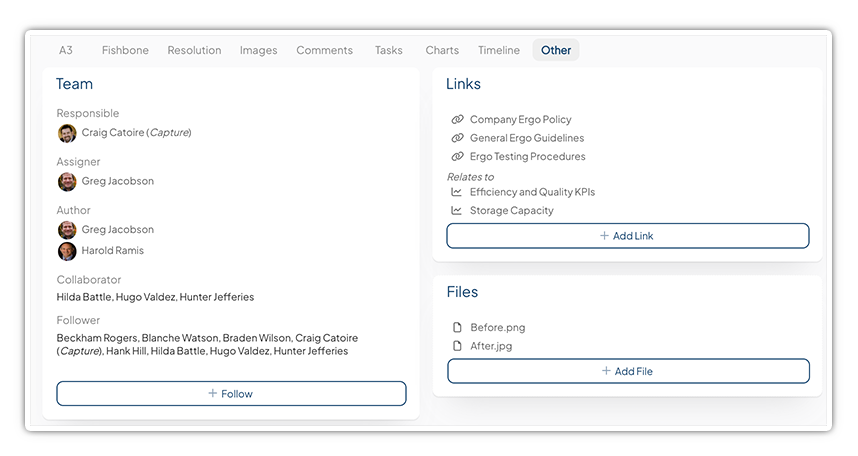Click the link icon beside General Ergo Guidelines
This screenshot has width=858, height=456.
[457, 138]
